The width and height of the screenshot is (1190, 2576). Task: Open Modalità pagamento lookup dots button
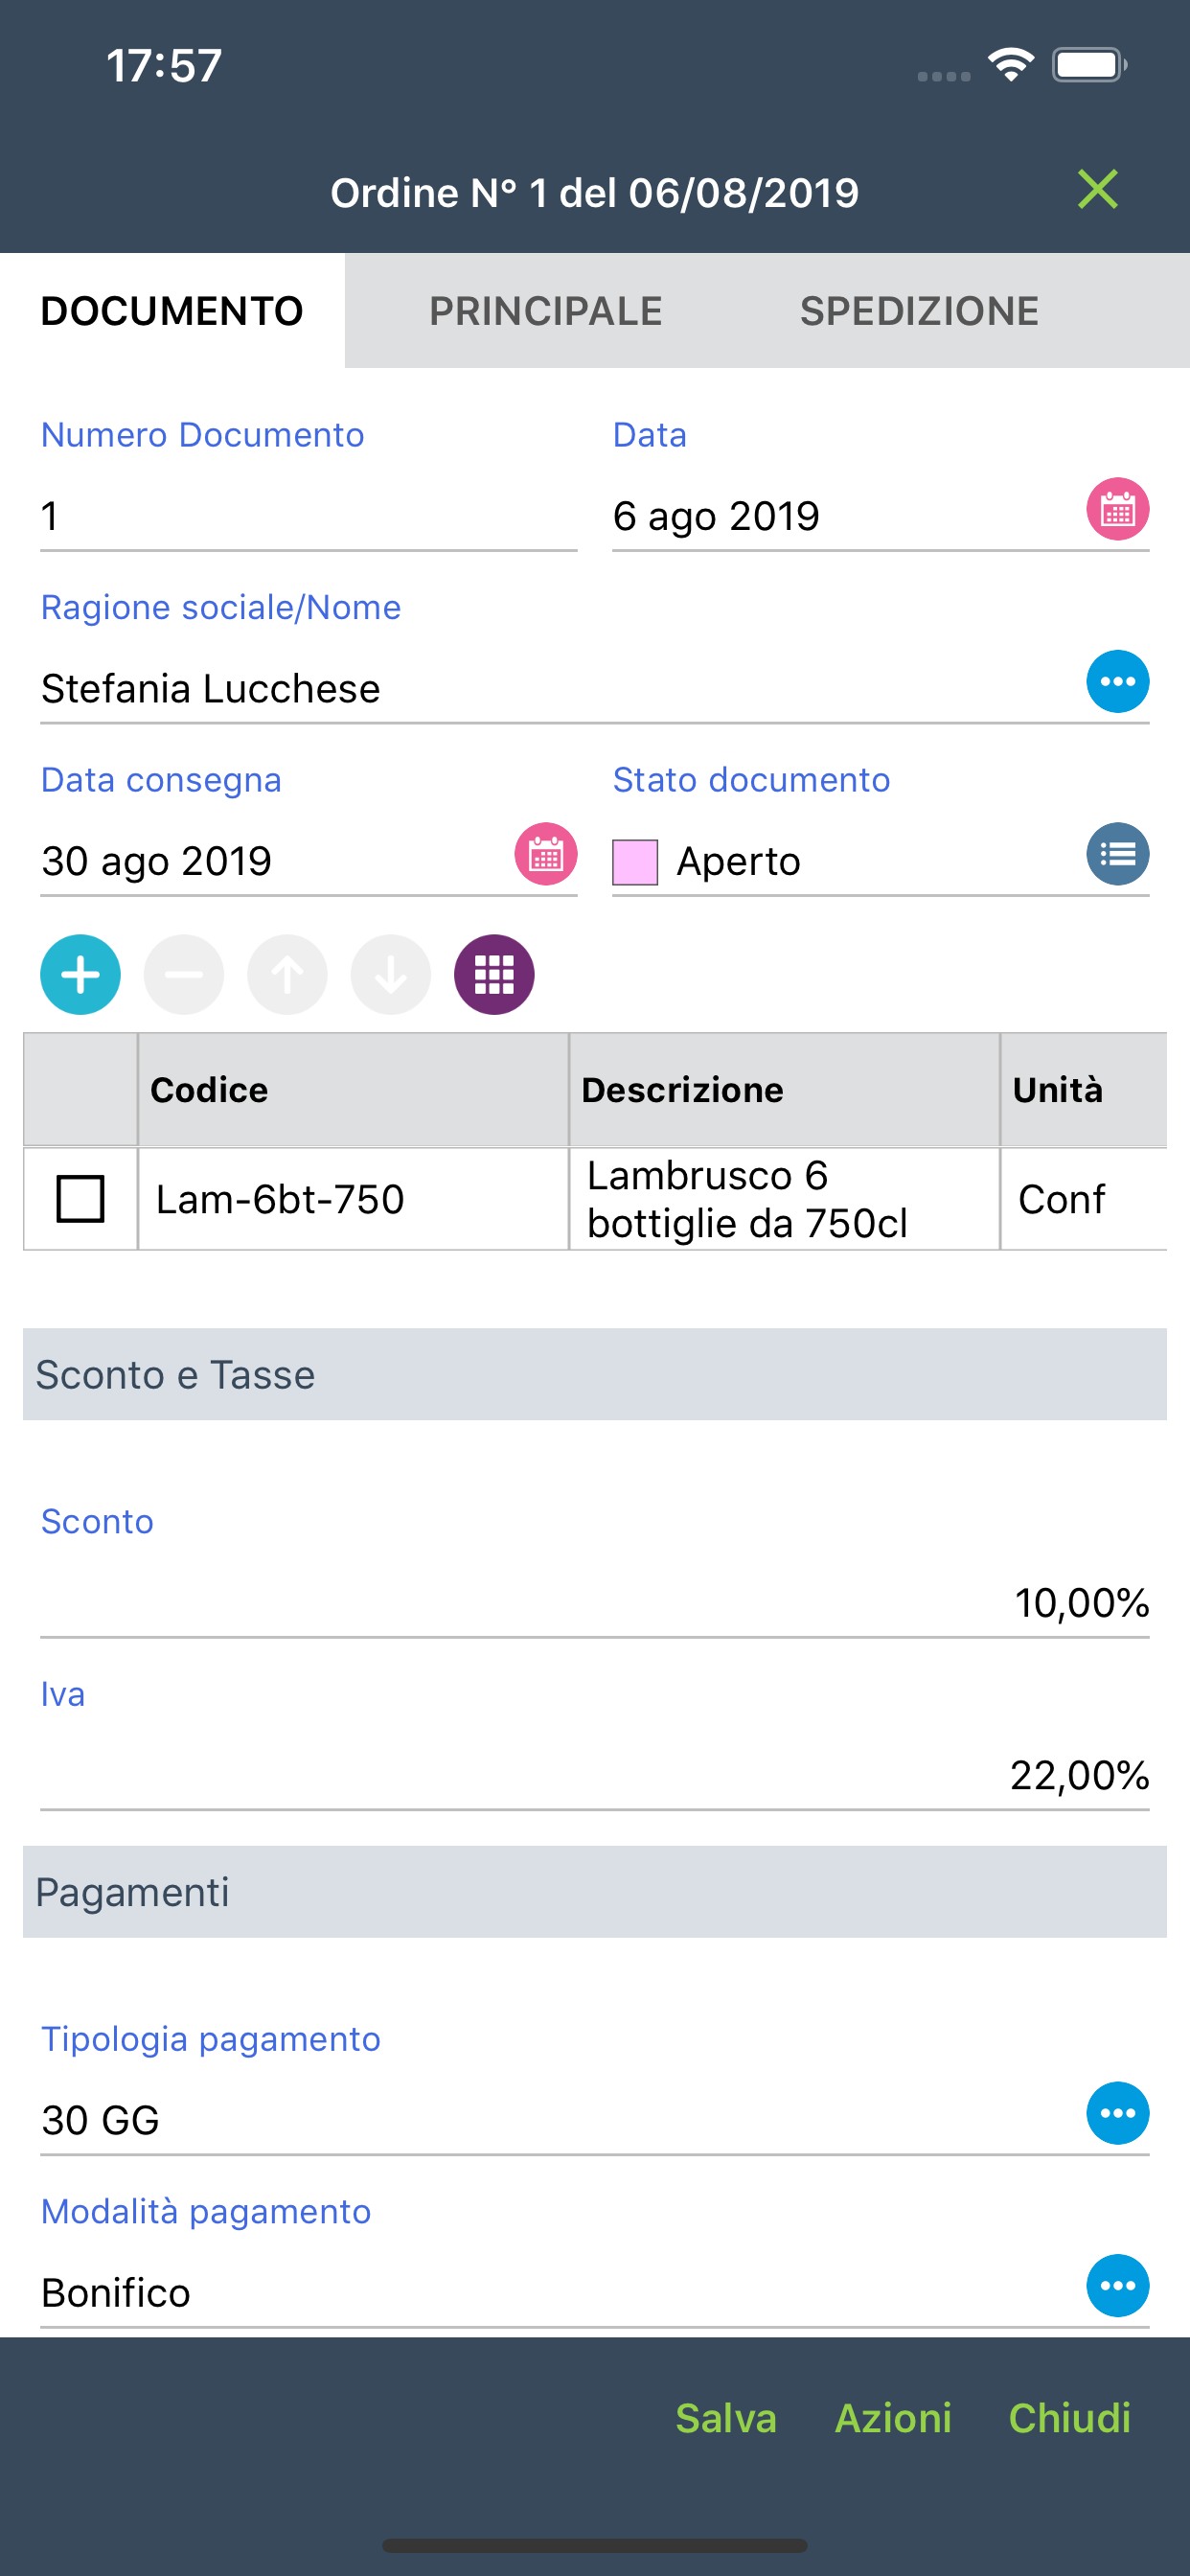coord(1117,2286)
